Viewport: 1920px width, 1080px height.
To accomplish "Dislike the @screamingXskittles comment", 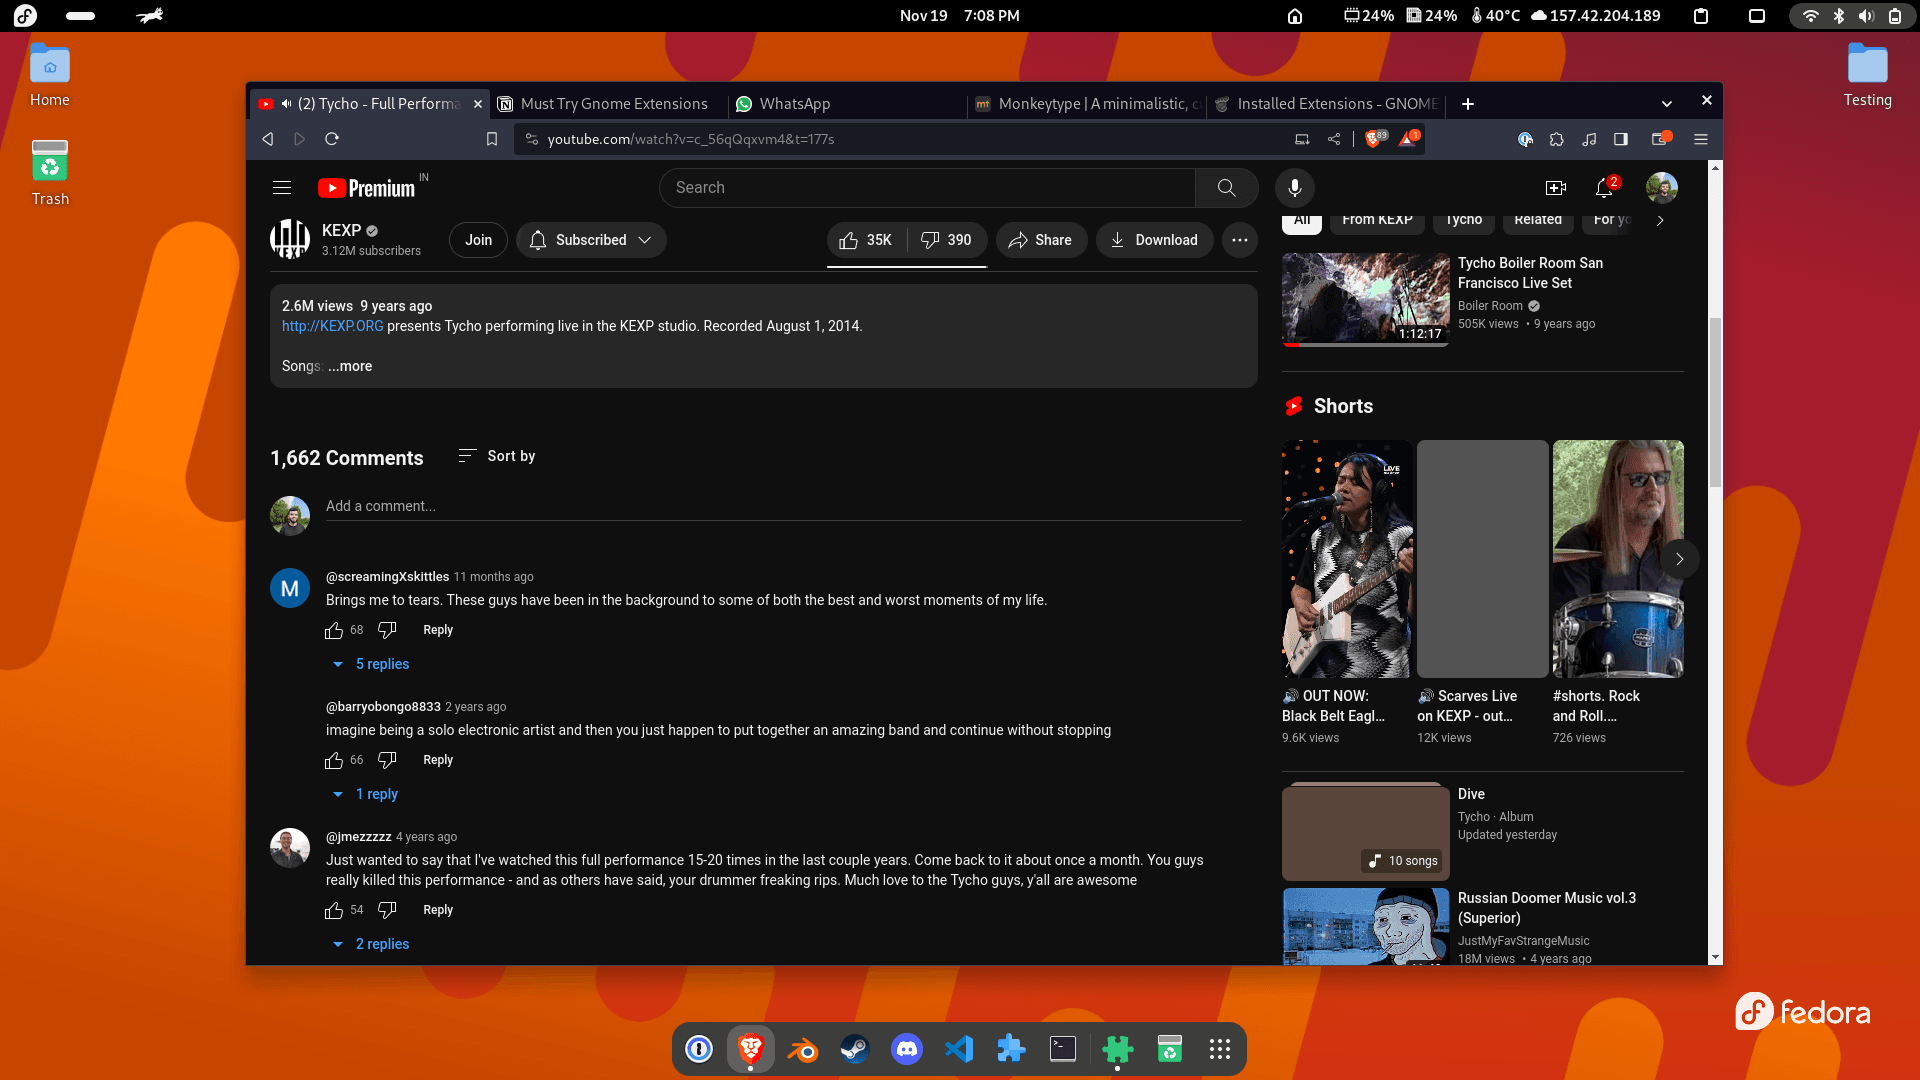I will coord(387,630).
